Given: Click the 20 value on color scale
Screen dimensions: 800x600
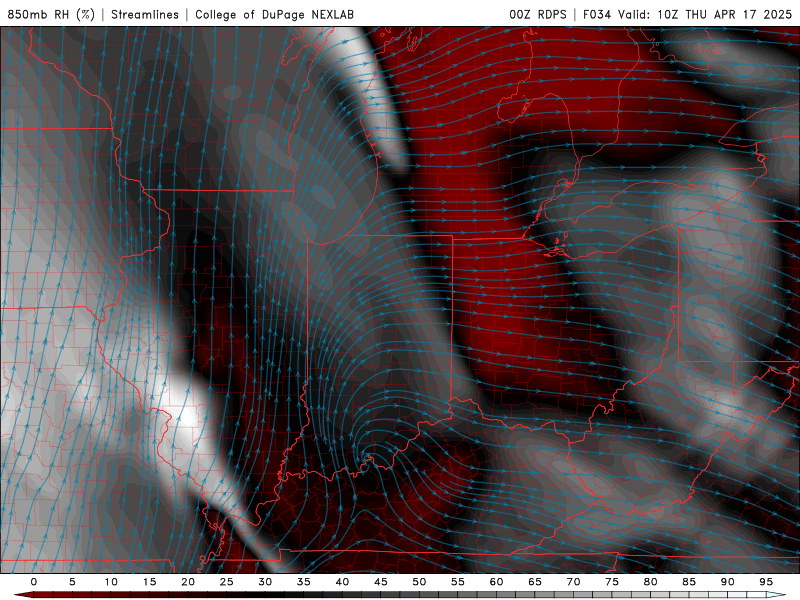Looking at the screenshot, I should (188, 582).
